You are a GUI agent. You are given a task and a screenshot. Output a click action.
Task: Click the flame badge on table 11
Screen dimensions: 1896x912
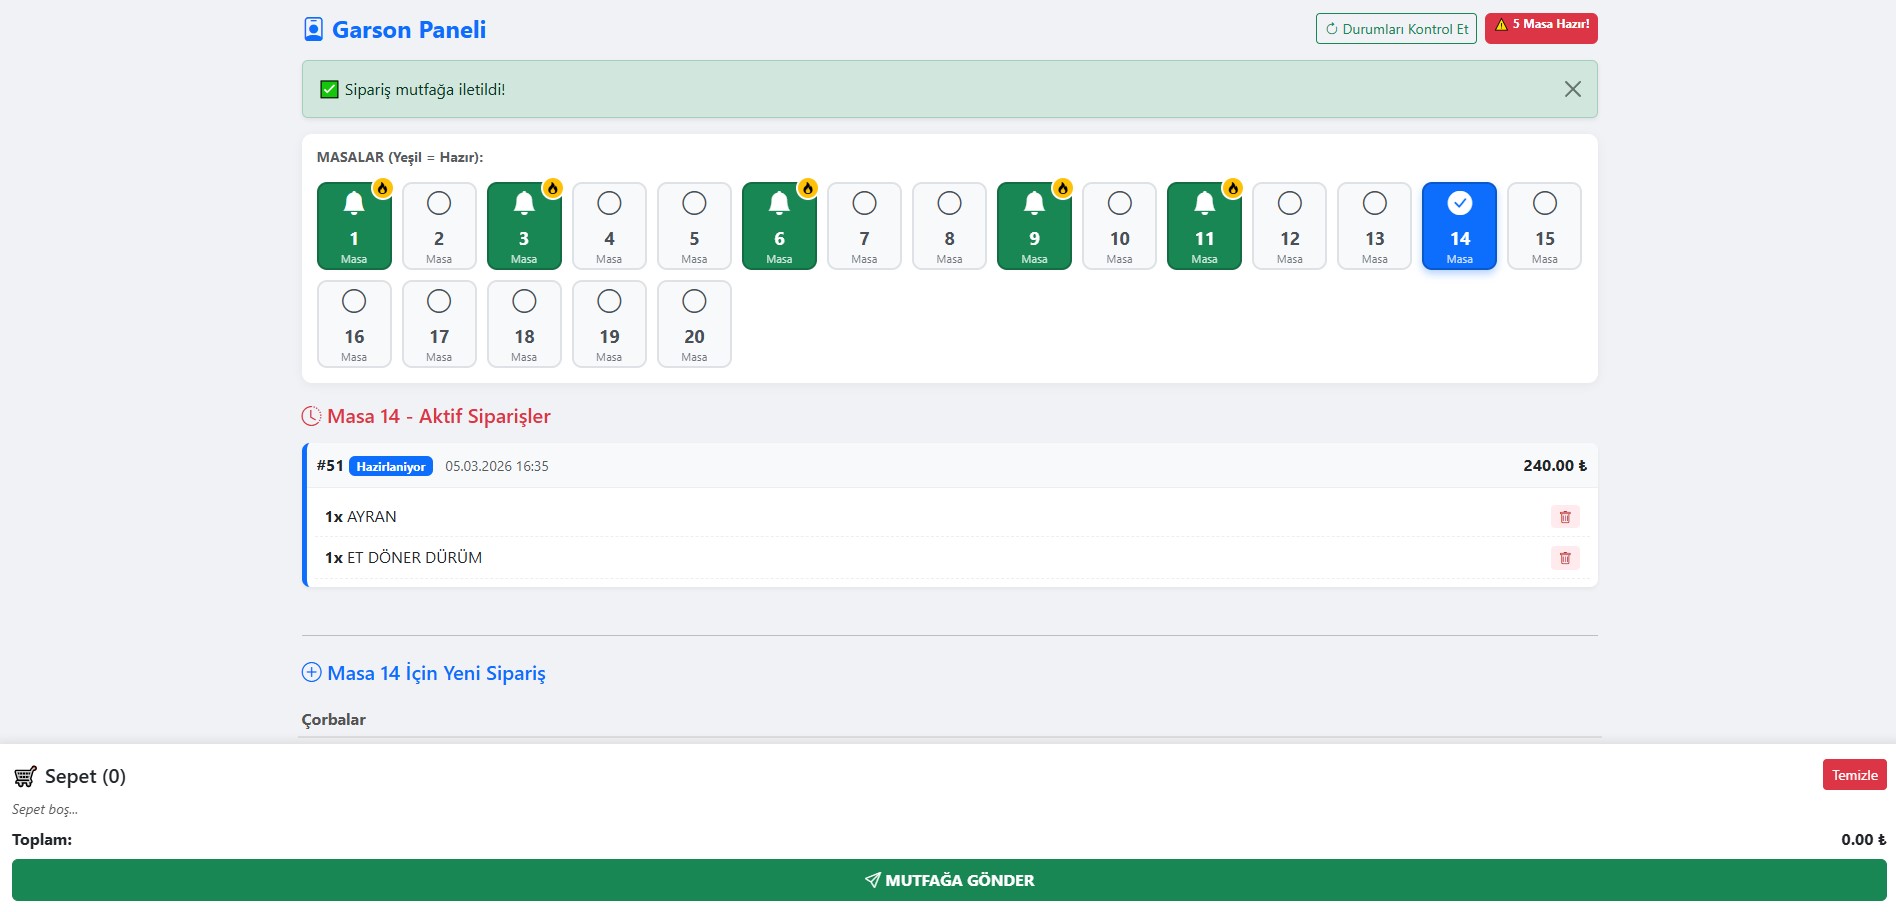tap(1233, 188)
